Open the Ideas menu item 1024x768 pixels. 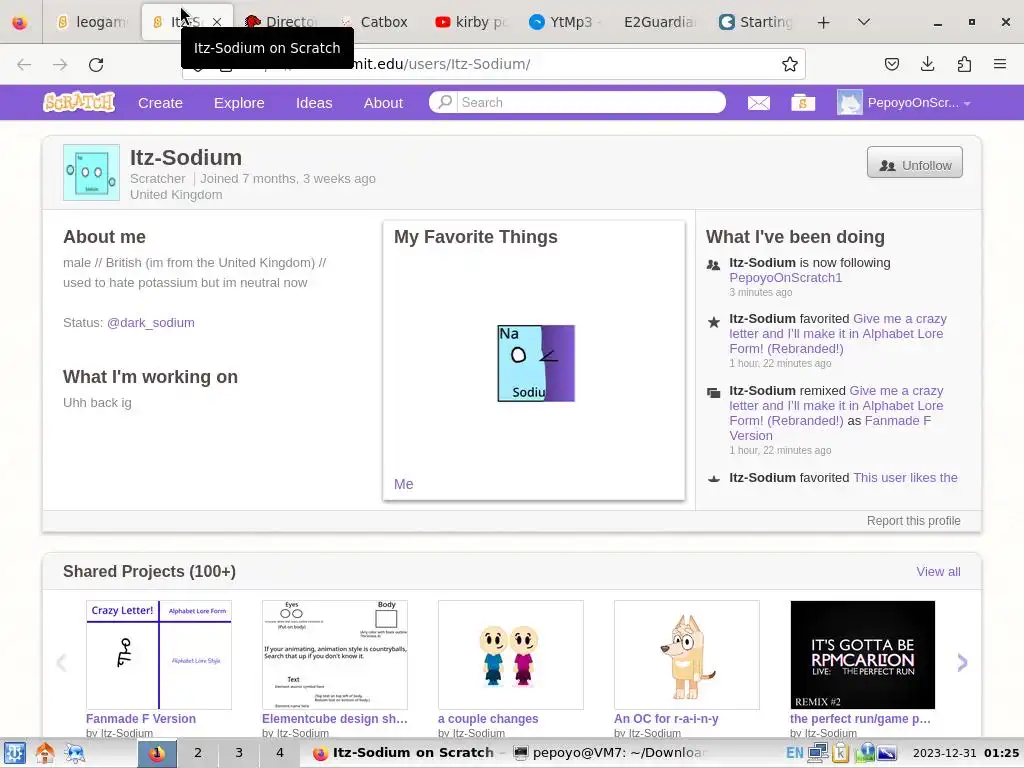point(314,103)
